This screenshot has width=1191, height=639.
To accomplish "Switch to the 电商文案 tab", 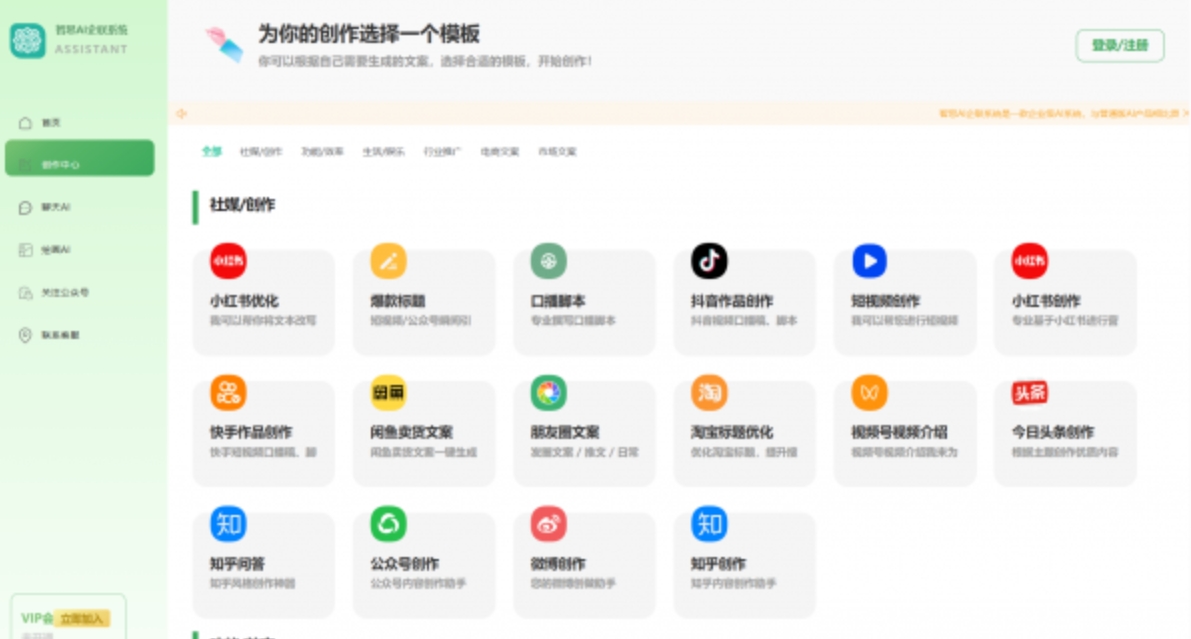I will pyautogui.click(x=500, y=151).
